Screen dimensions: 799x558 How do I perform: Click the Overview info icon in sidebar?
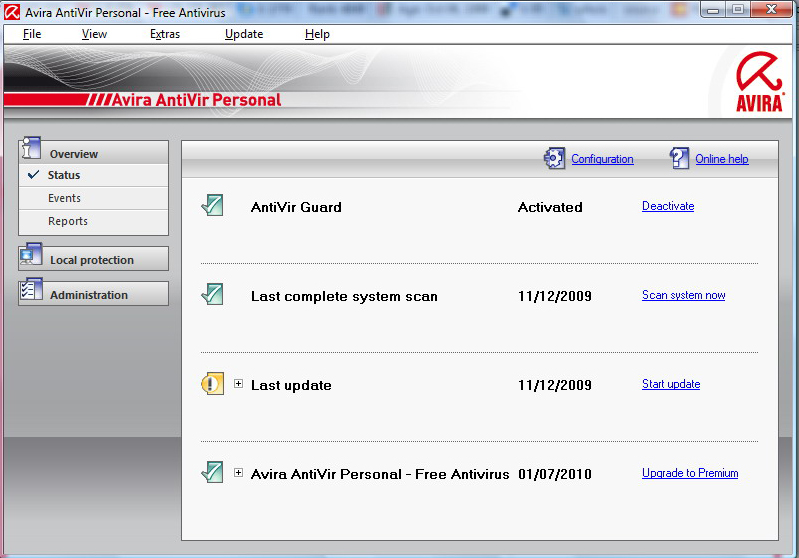[31, 149]
